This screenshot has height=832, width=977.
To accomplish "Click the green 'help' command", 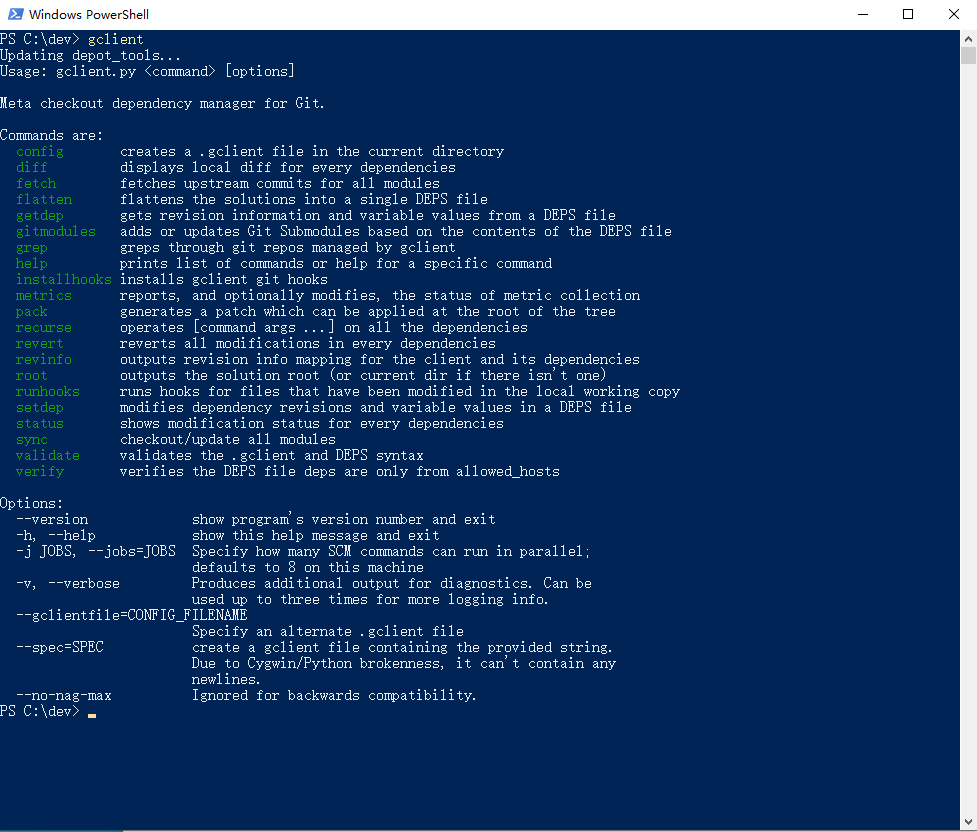I will (32, 264).
